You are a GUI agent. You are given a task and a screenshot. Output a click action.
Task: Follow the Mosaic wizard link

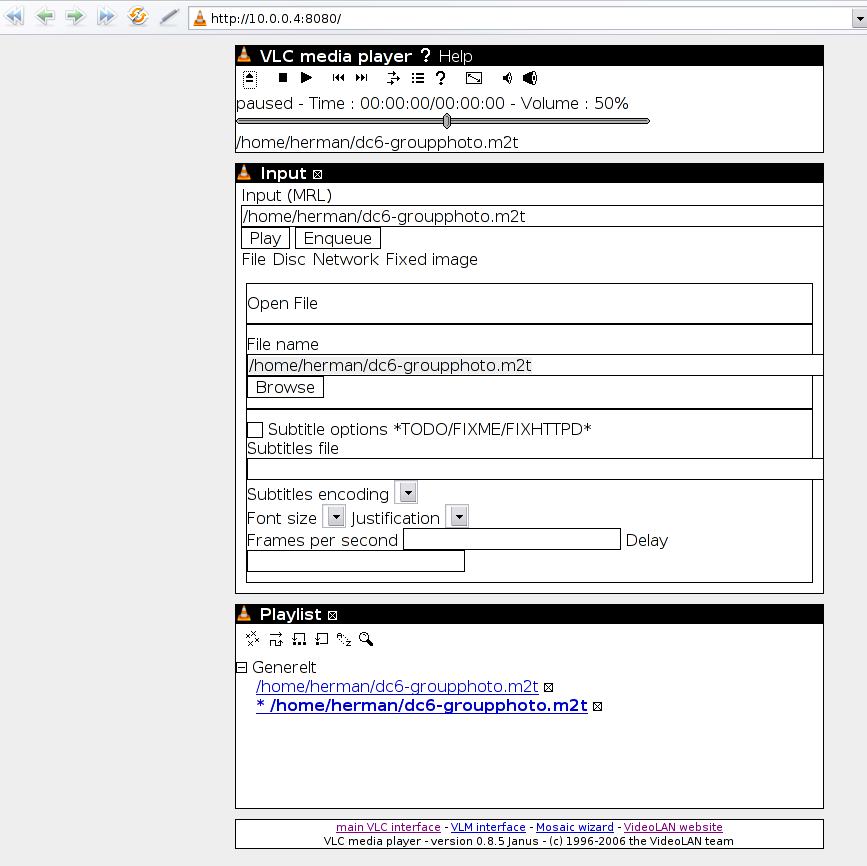pyautogui.click(x=575, y=827)
